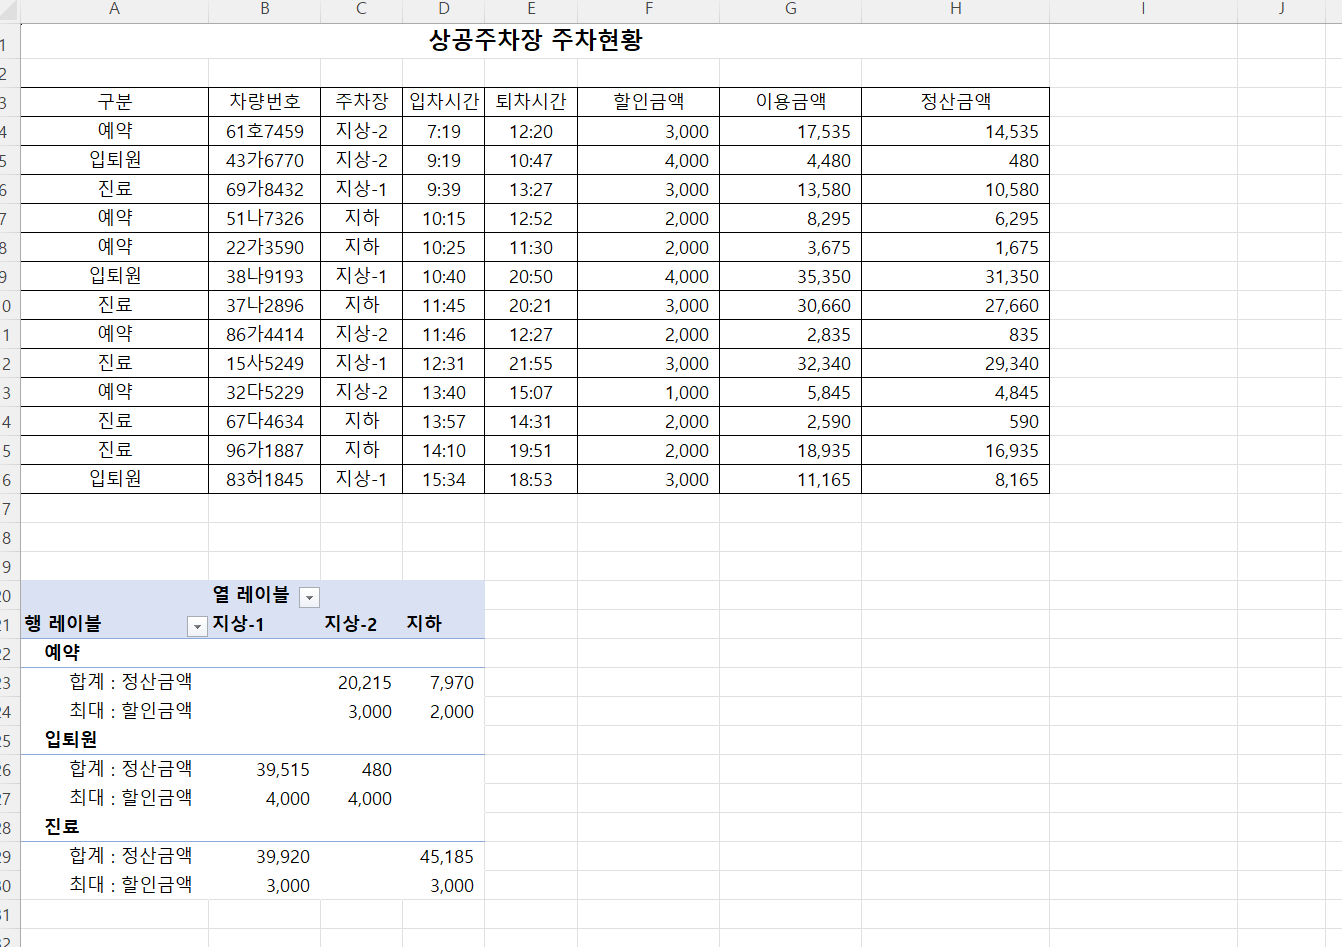Click the title cell 상공주차장 주차현황
Viewport: 1342px width, 947px height.
pyautogui.click(x=535, y=41)
